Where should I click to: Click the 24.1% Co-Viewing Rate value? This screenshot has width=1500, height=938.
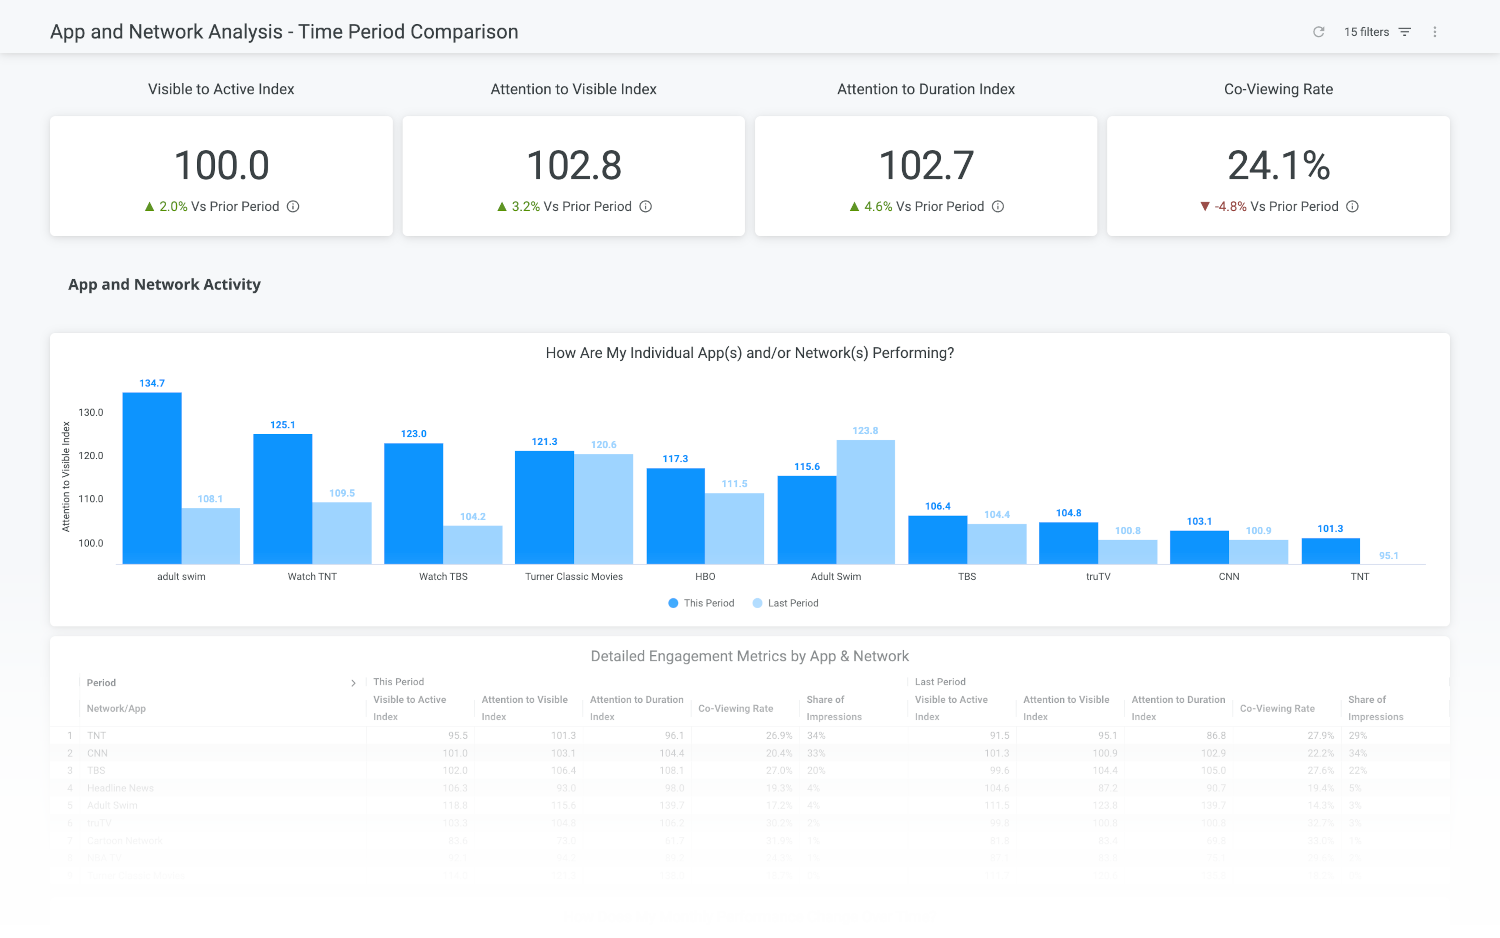tap(1278, 166)
